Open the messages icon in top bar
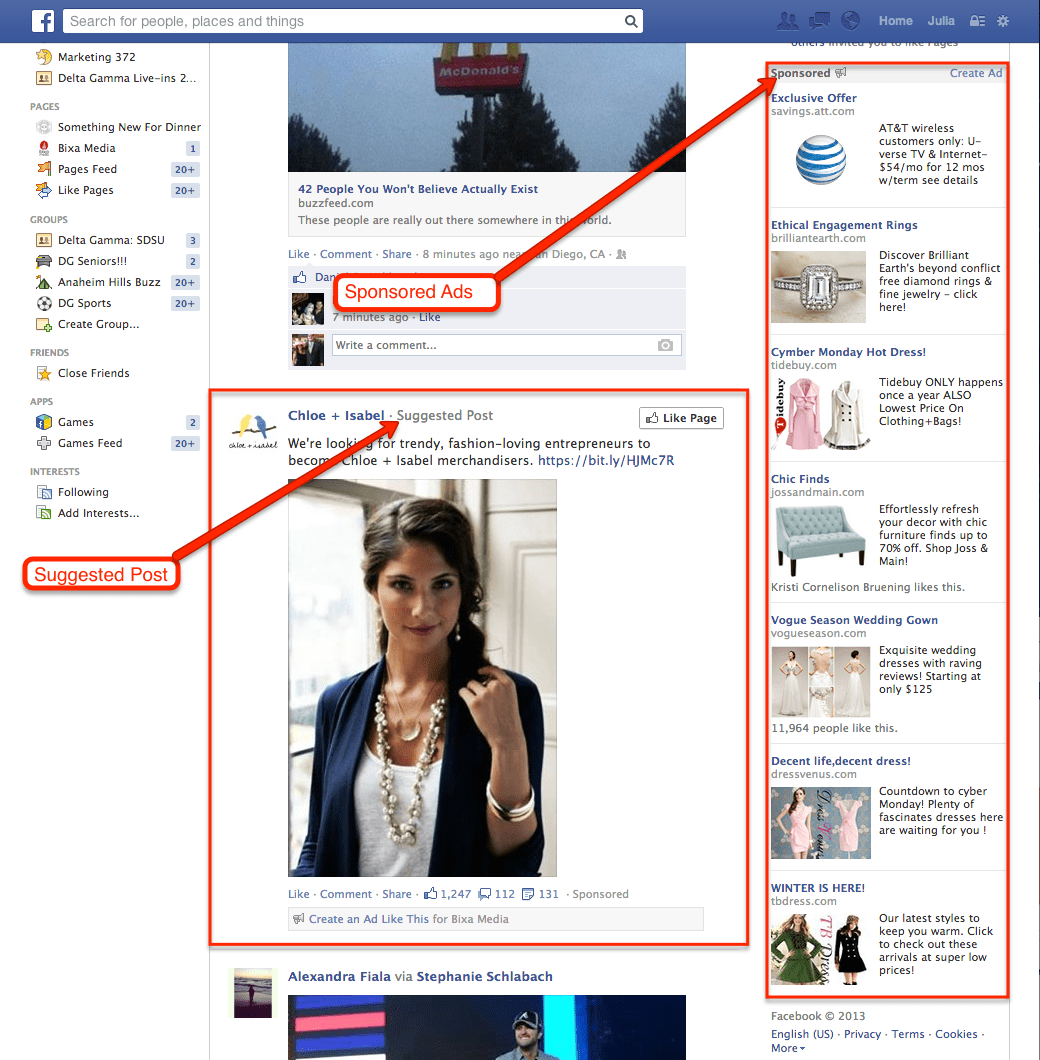This screenshot has height=1060, width=1040. click(x=819, y=21)
